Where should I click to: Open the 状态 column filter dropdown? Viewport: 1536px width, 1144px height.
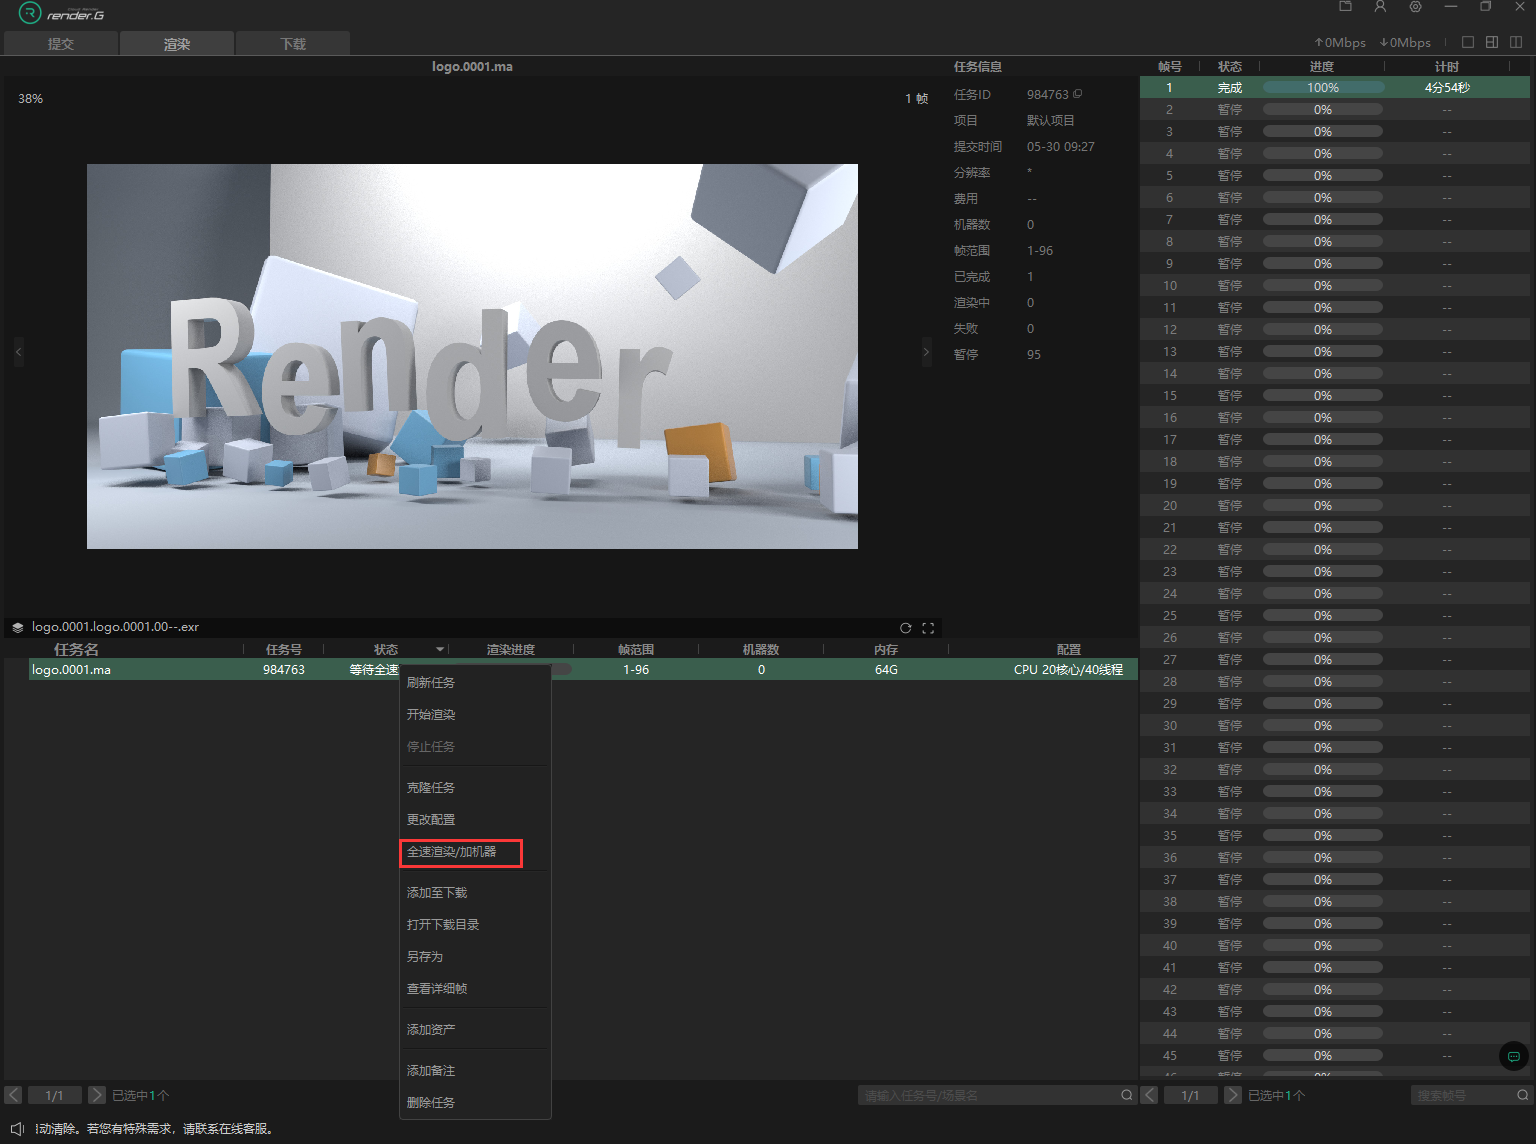coord(440,650)
